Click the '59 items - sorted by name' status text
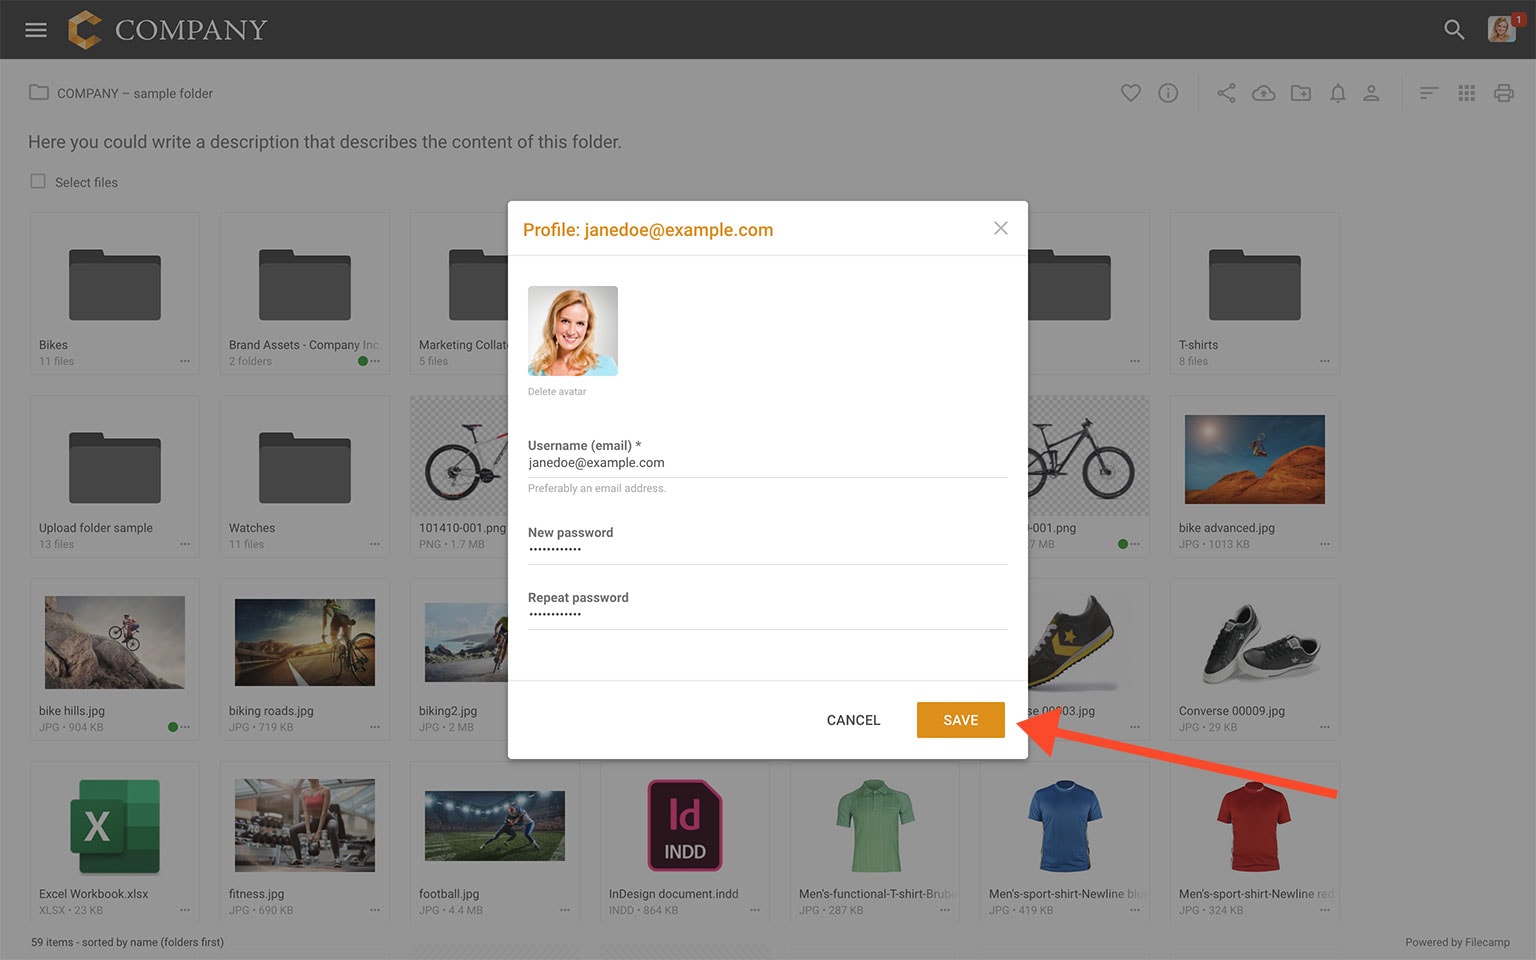The image size is (1536, 960). 127,942
